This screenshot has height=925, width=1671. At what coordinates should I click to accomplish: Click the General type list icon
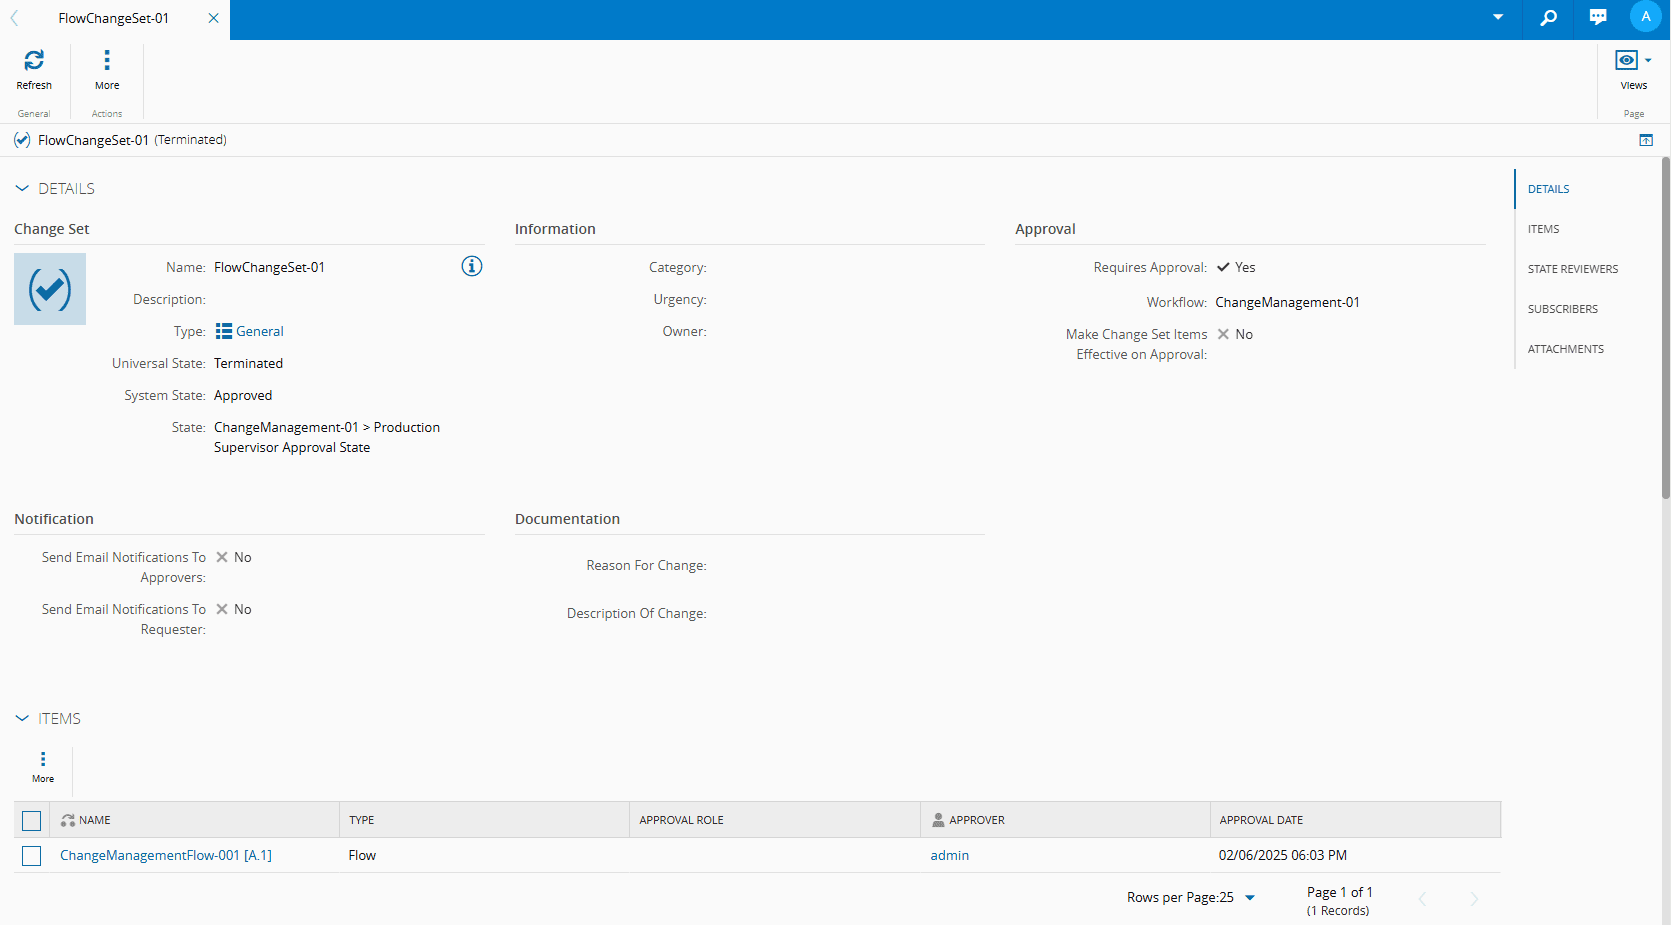tap(224, 331)
